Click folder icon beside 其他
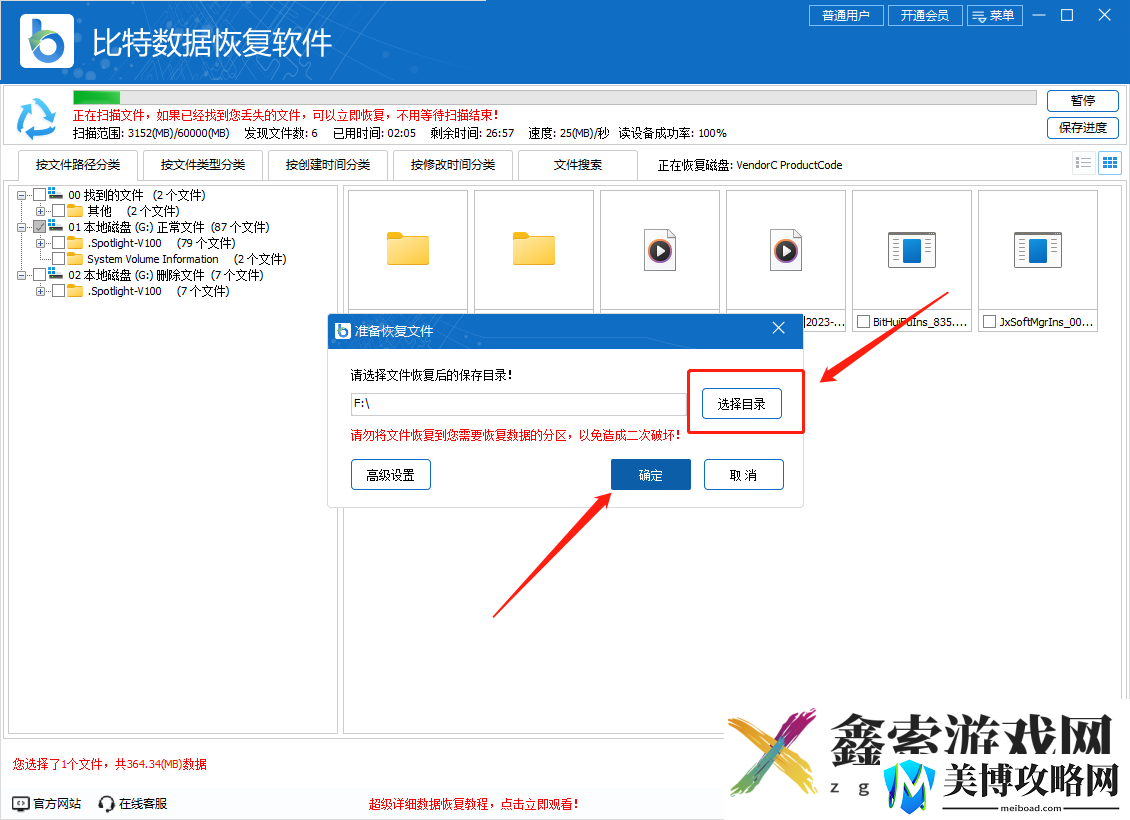1130x820 pixels. 75,210
